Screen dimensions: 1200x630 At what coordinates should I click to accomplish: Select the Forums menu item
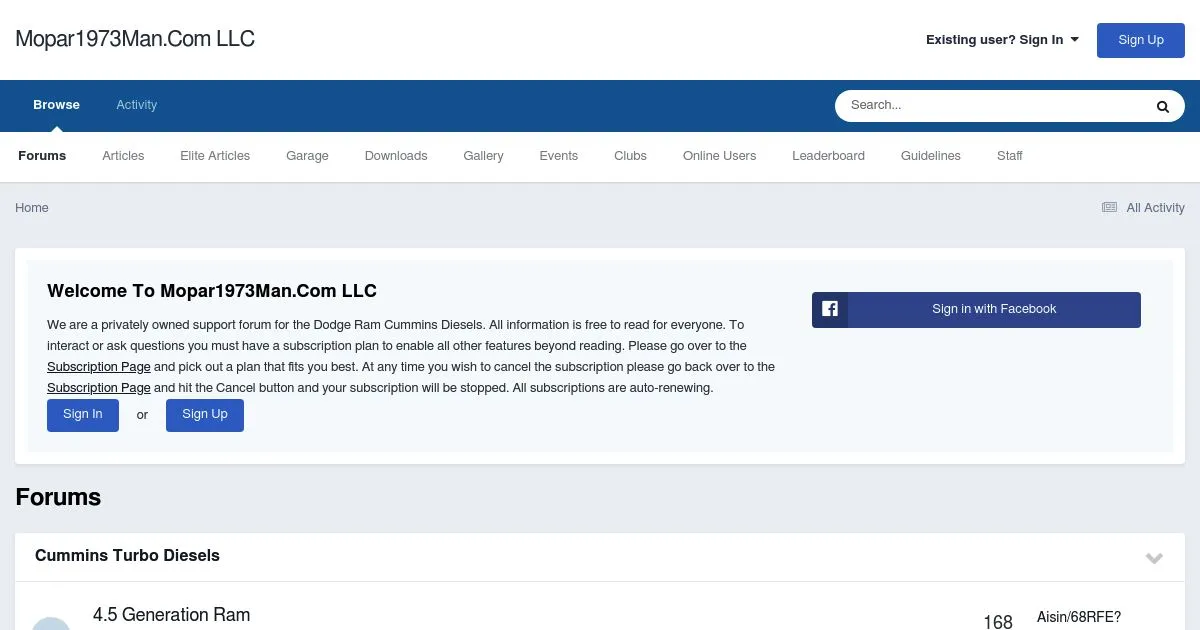click(42, 156)
